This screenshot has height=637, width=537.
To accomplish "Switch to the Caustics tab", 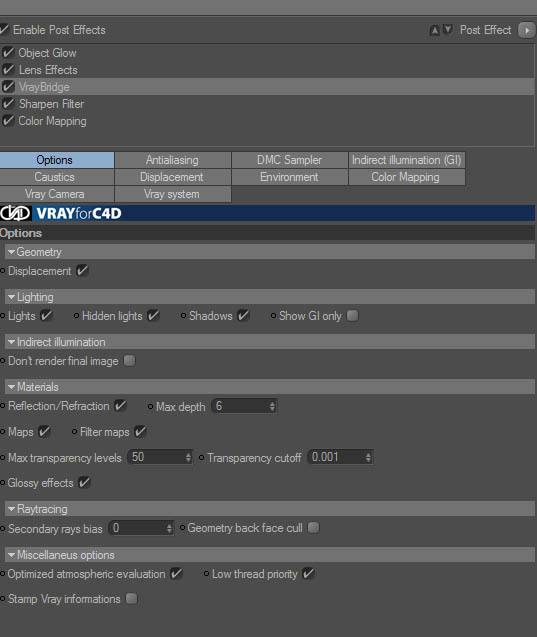I will pos(56,177).
